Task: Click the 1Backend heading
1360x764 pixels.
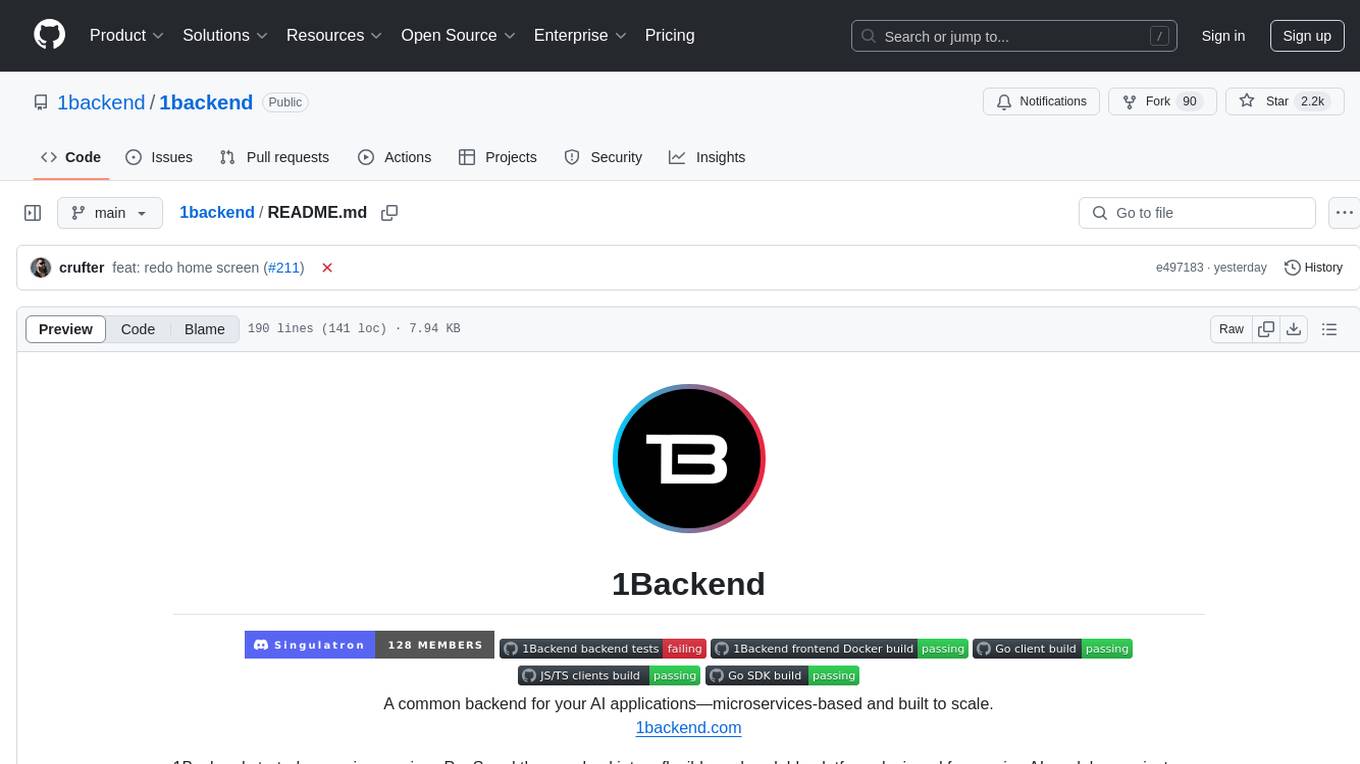Action: click(688, 584)
